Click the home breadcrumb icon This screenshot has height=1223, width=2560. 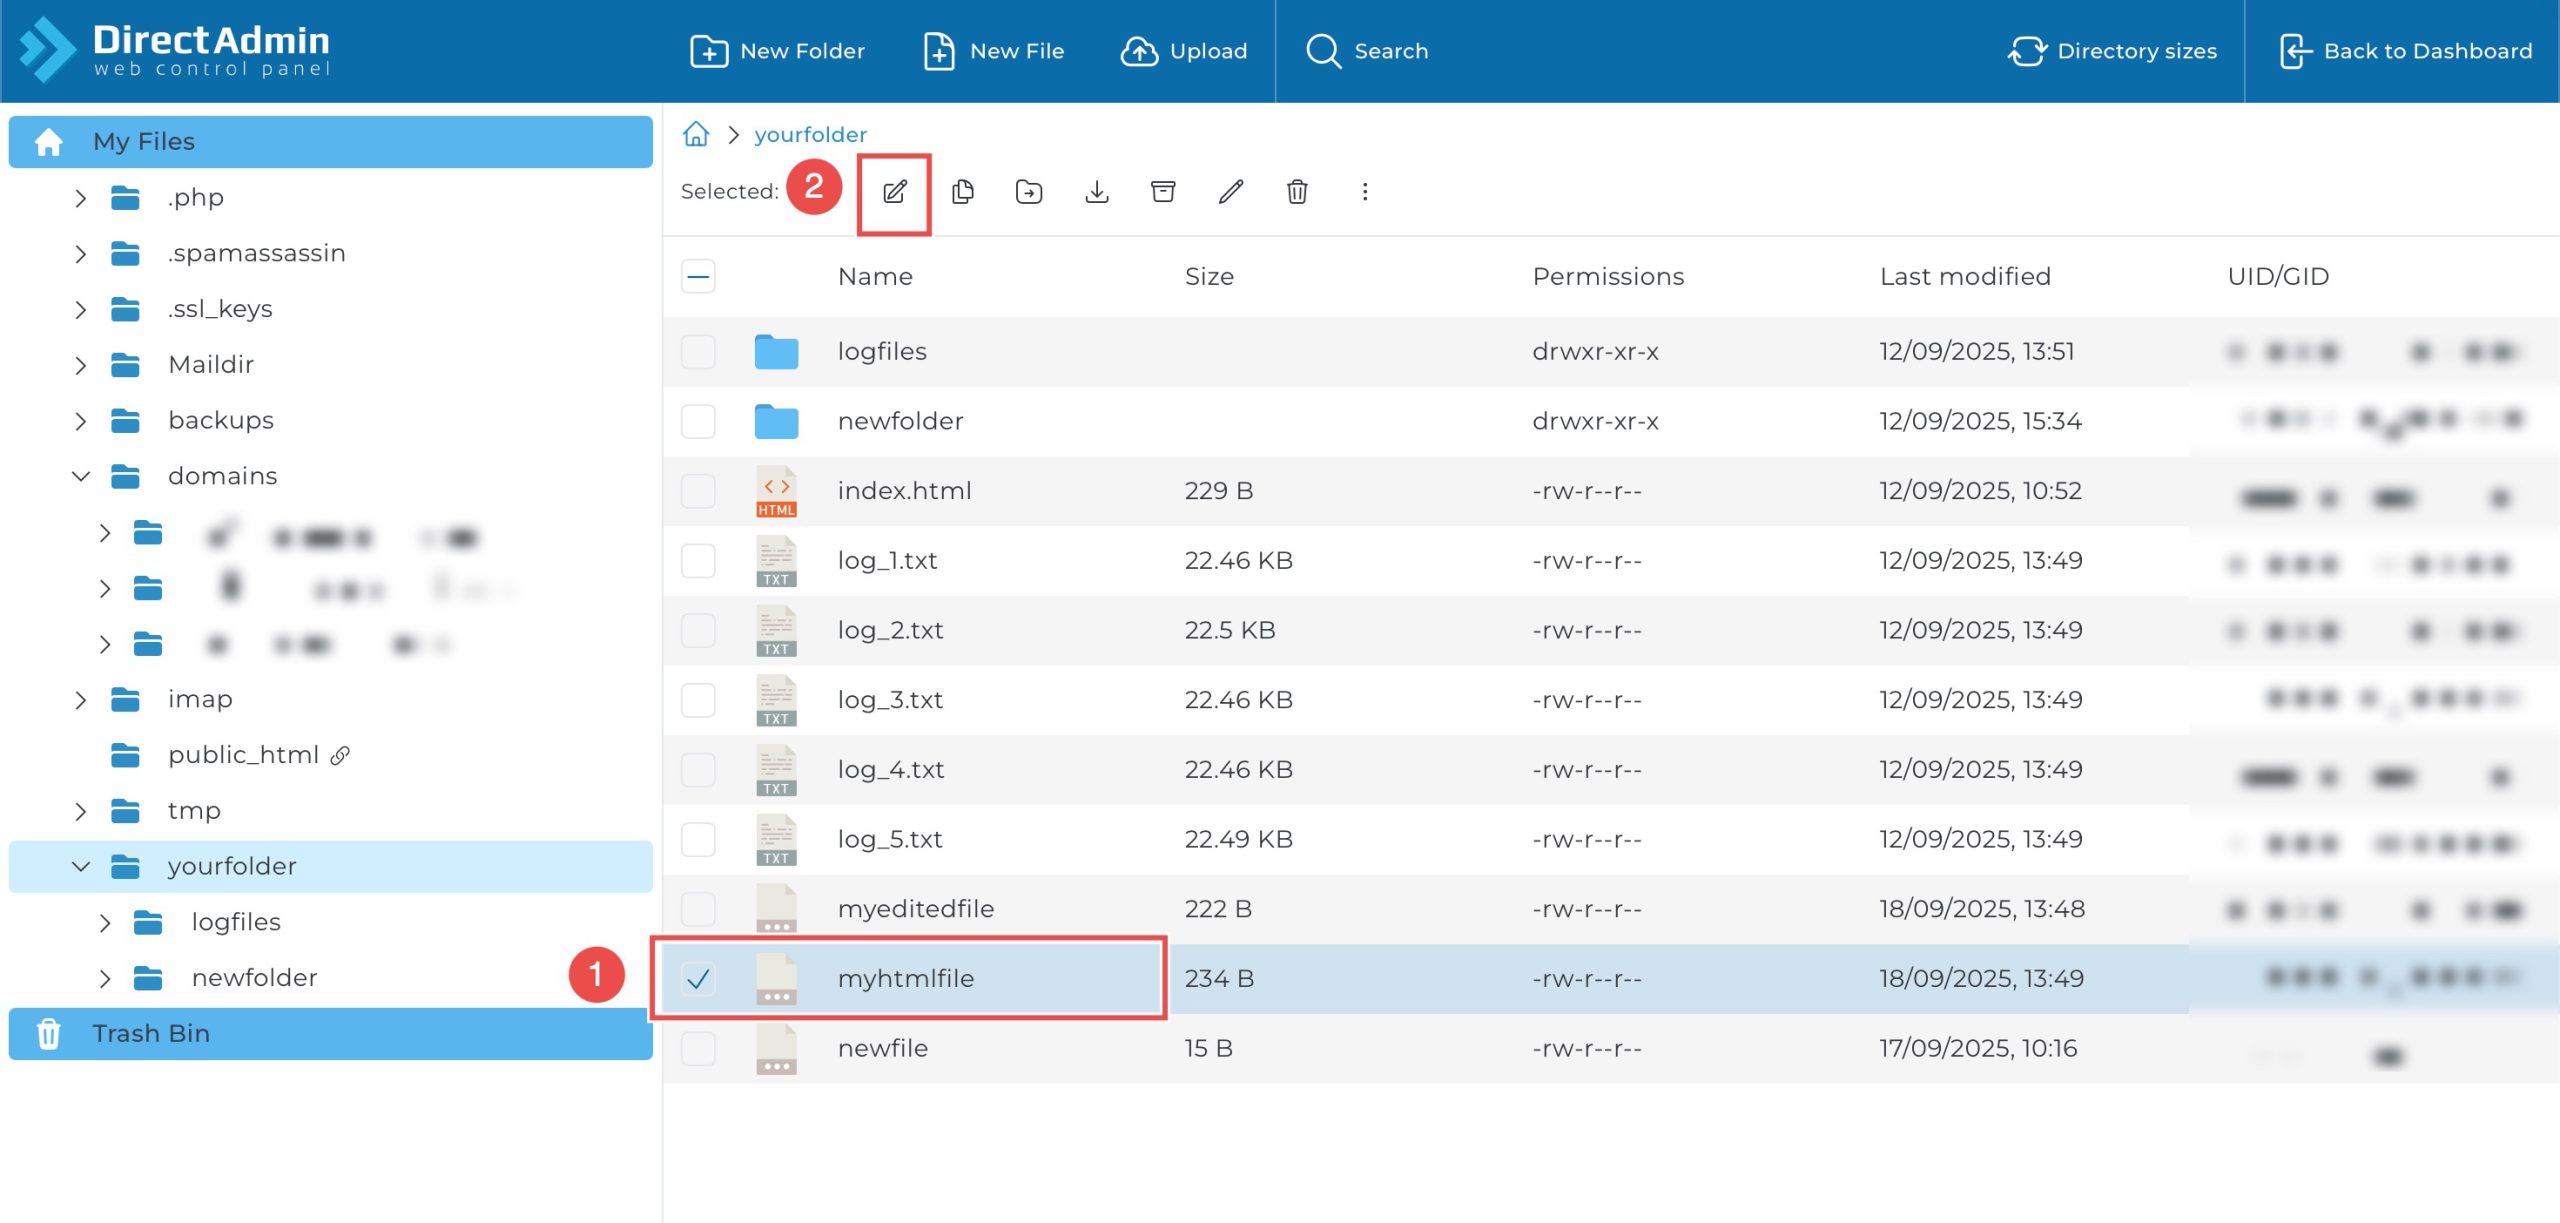696,134
